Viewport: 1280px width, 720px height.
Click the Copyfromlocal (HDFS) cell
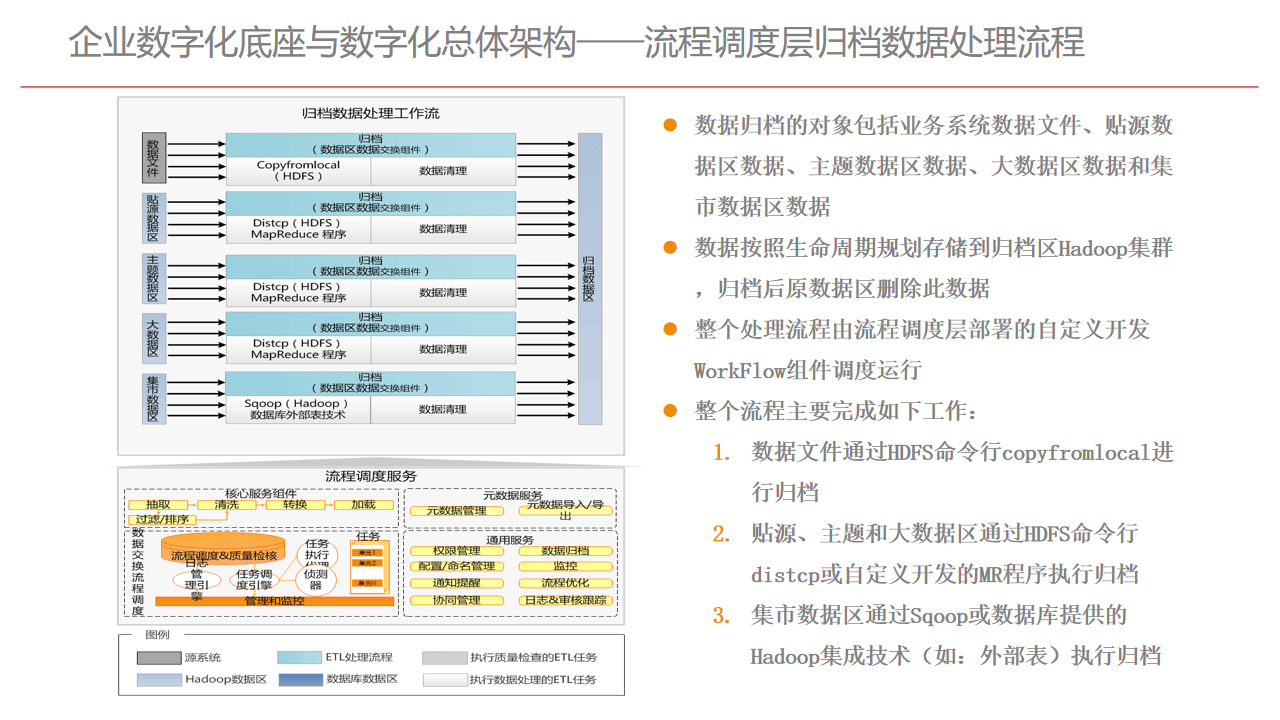[298, 171]
